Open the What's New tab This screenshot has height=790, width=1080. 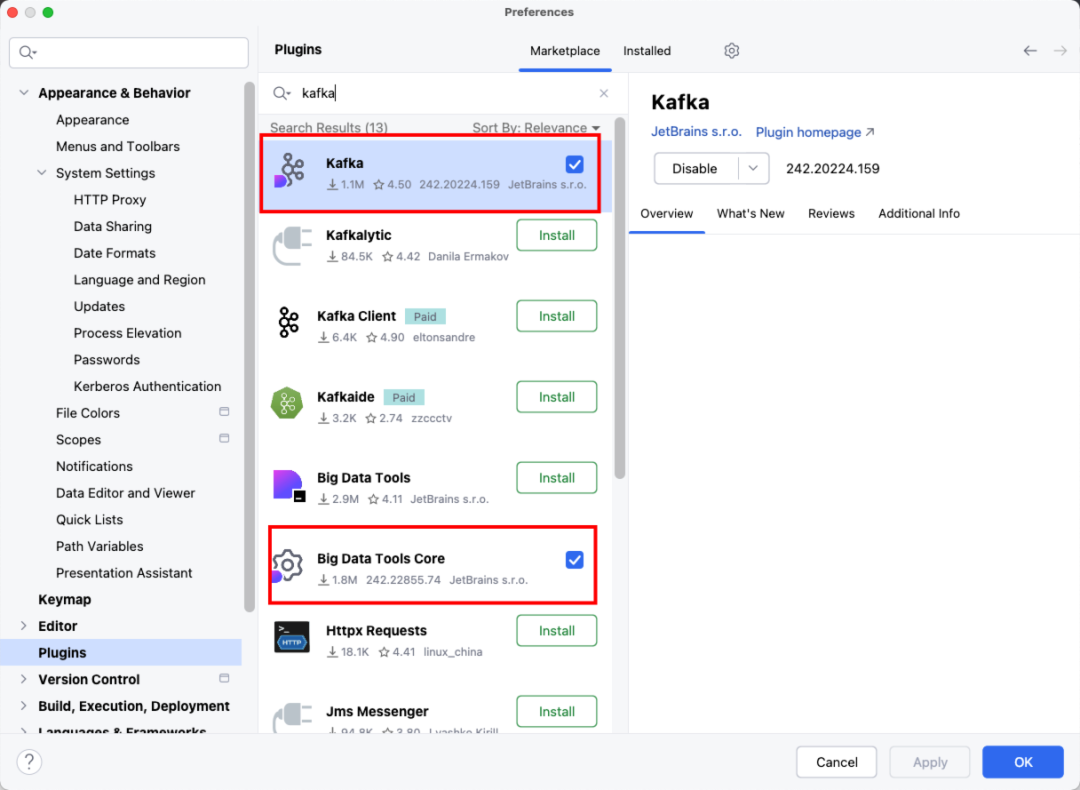tap(751, 214)
